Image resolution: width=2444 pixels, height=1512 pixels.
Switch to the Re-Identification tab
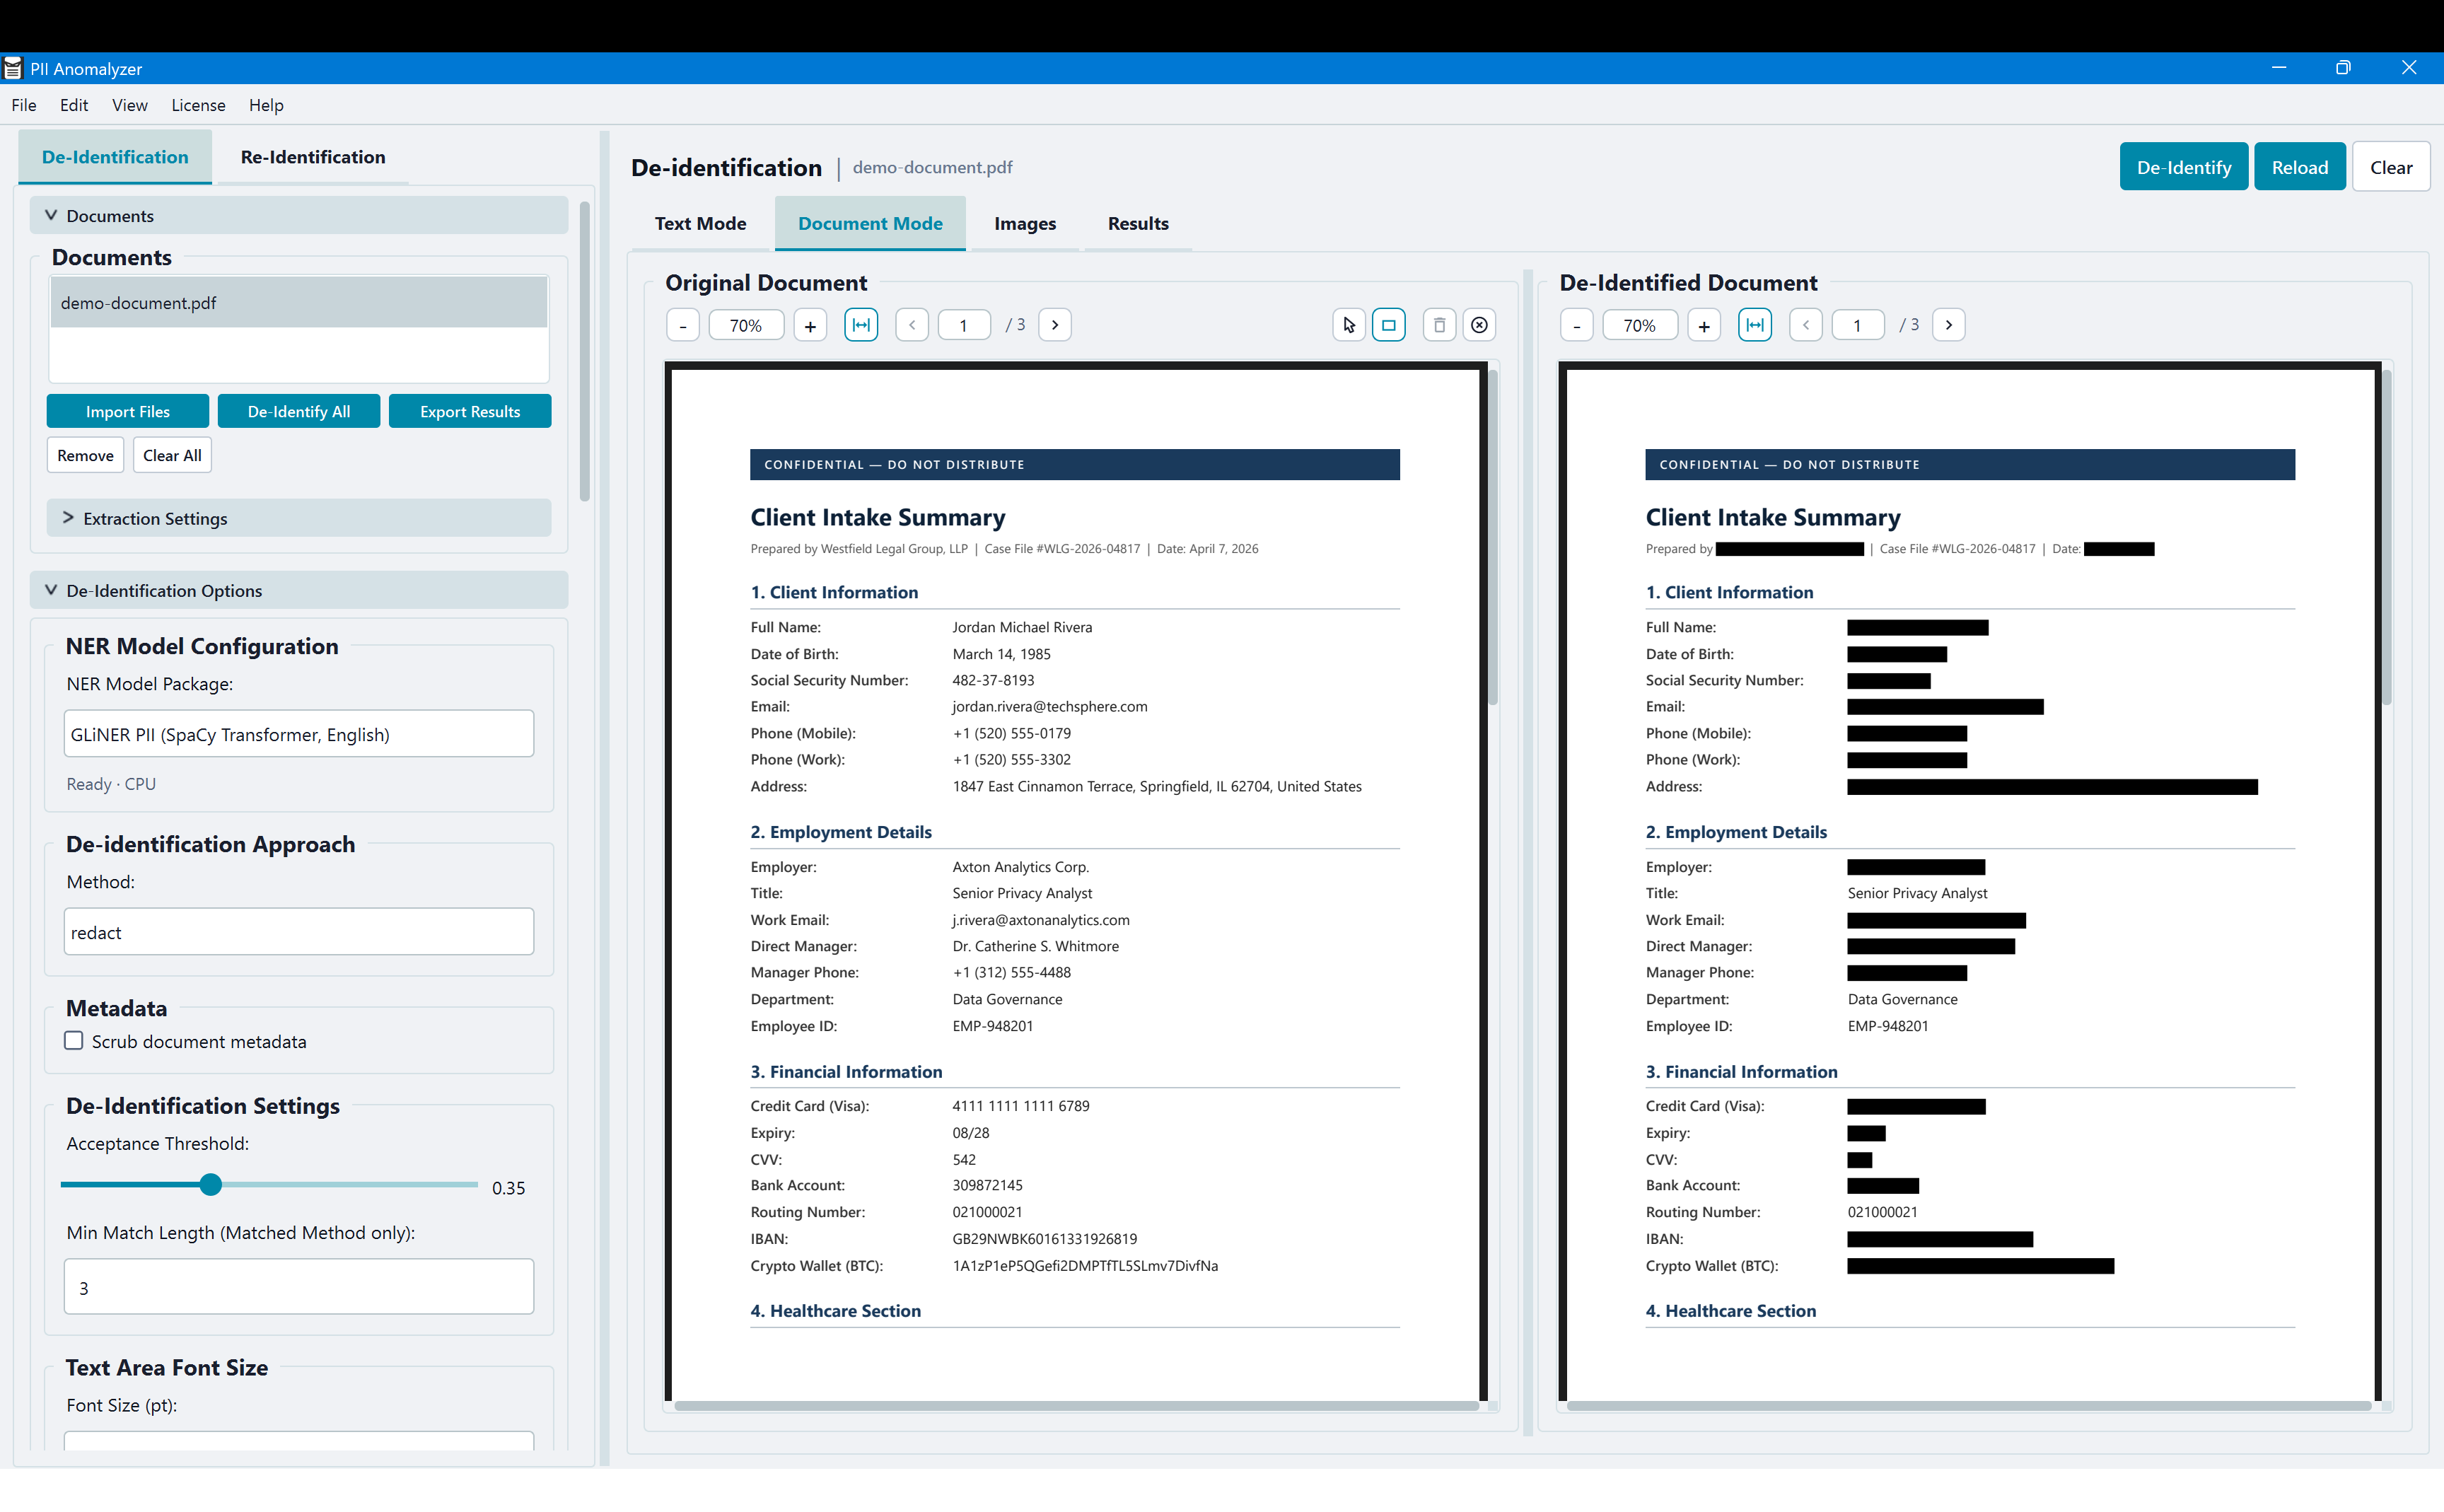coord(312,157)
